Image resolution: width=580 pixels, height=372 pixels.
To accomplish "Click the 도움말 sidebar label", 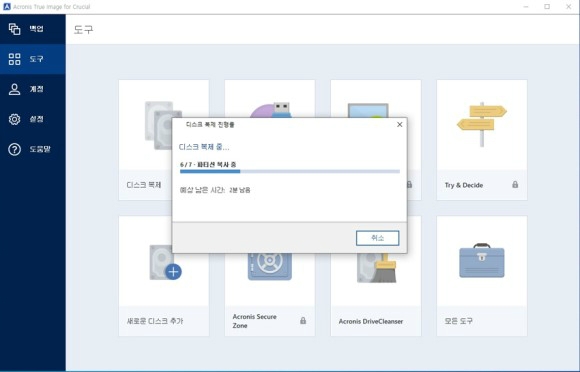I will 40,149.
